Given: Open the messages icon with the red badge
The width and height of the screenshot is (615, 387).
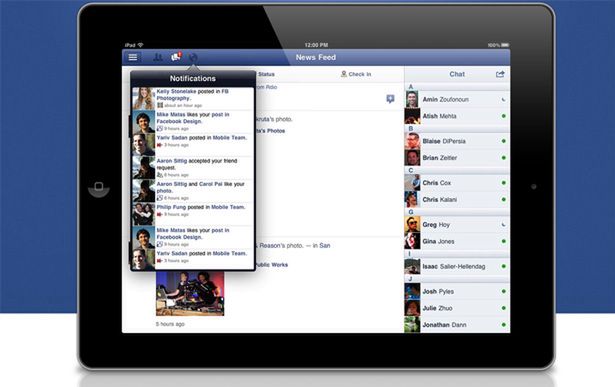Looking at the screenshot, I should tap(176, 57).
